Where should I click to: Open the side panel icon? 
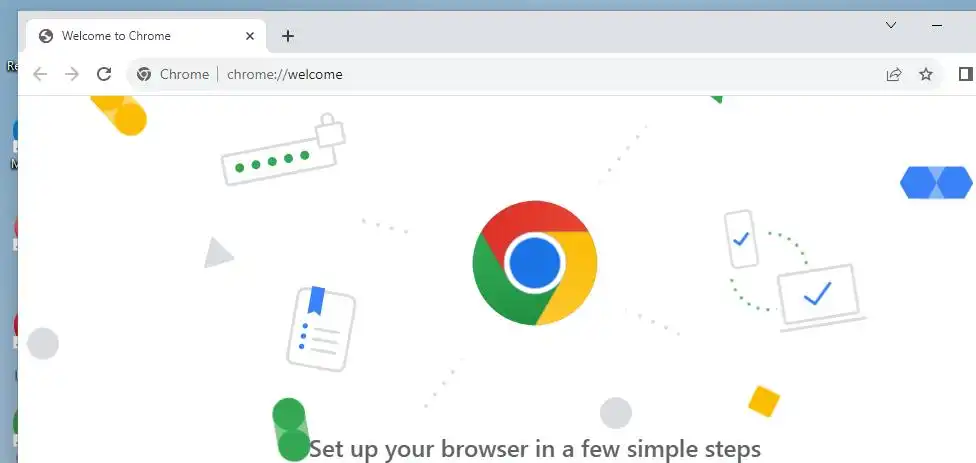click(x=965, y=74)
